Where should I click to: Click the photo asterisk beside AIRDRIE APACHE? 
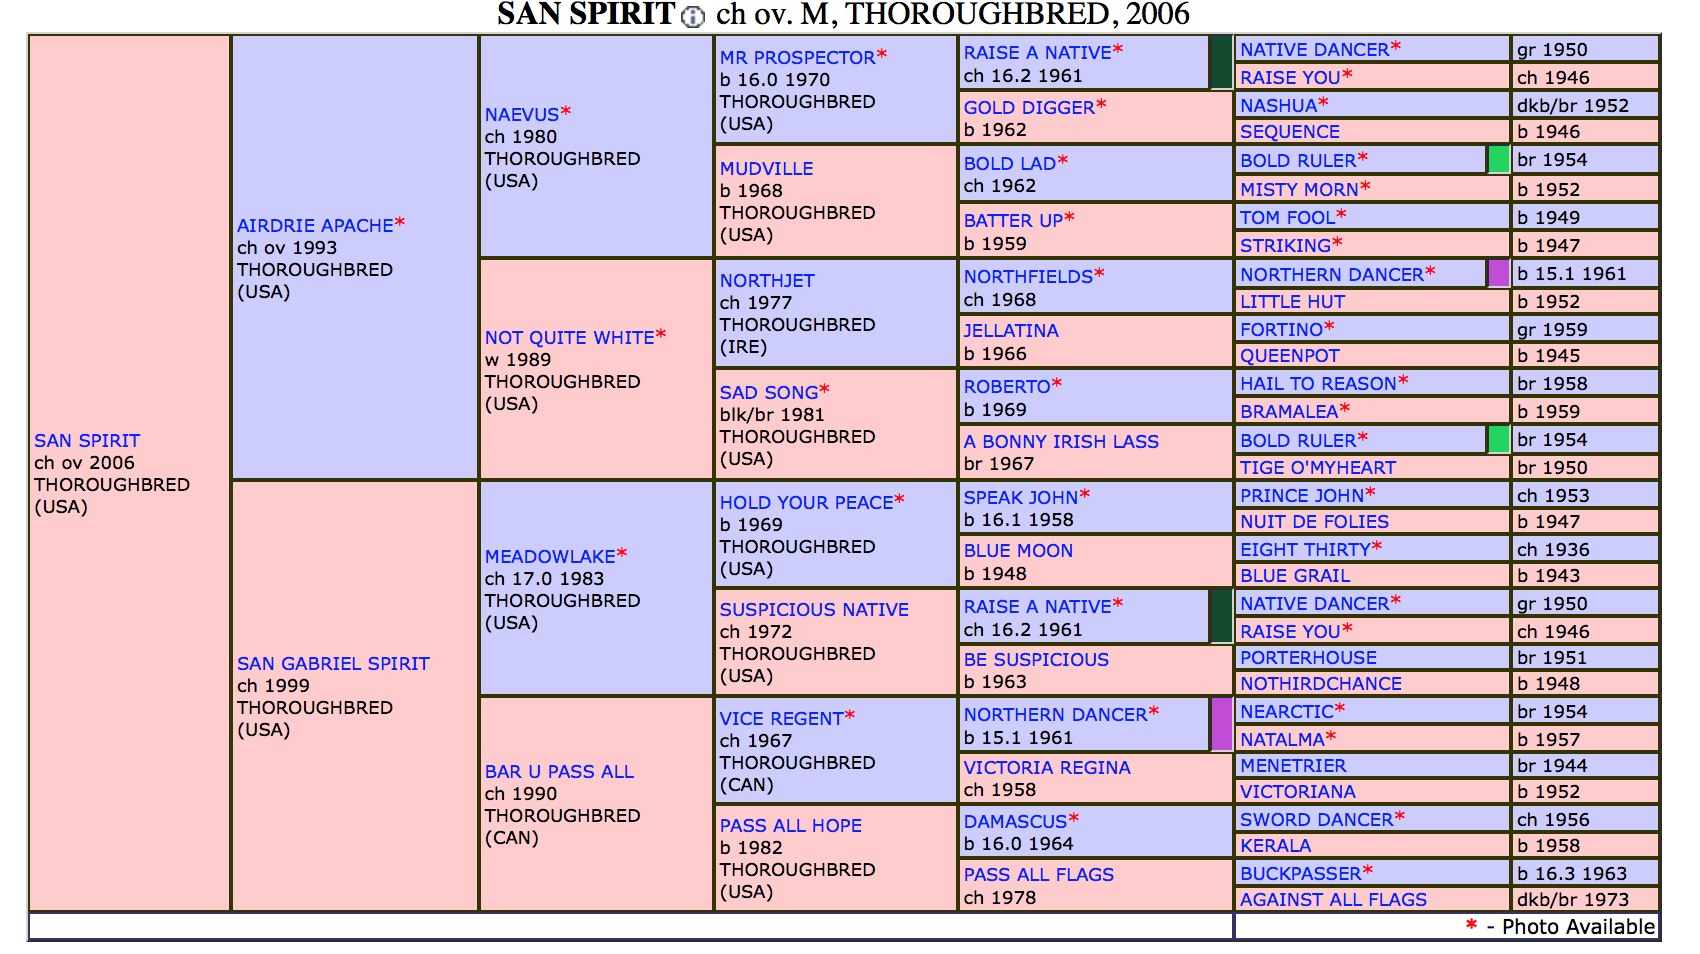[399, 222]
